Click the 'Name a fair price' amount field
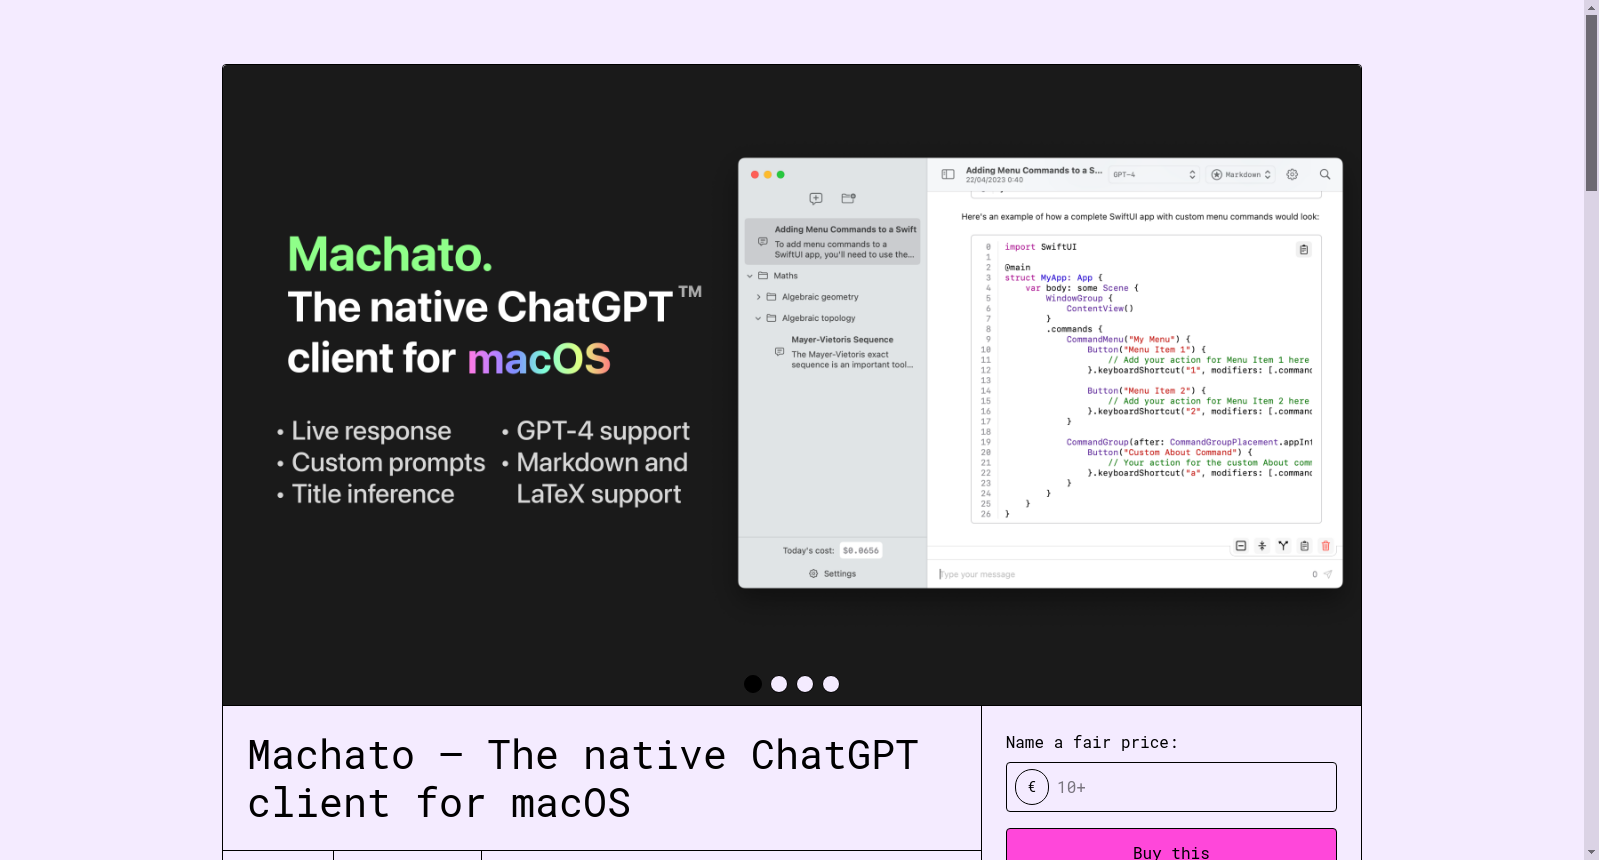Viewport: 1599px width, 860px height. tap(1171, 787)
